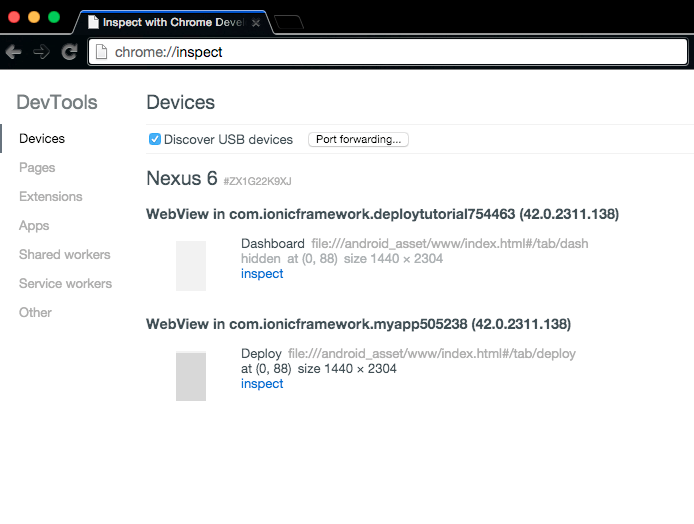Open a new browser tab

click(289, 22)
